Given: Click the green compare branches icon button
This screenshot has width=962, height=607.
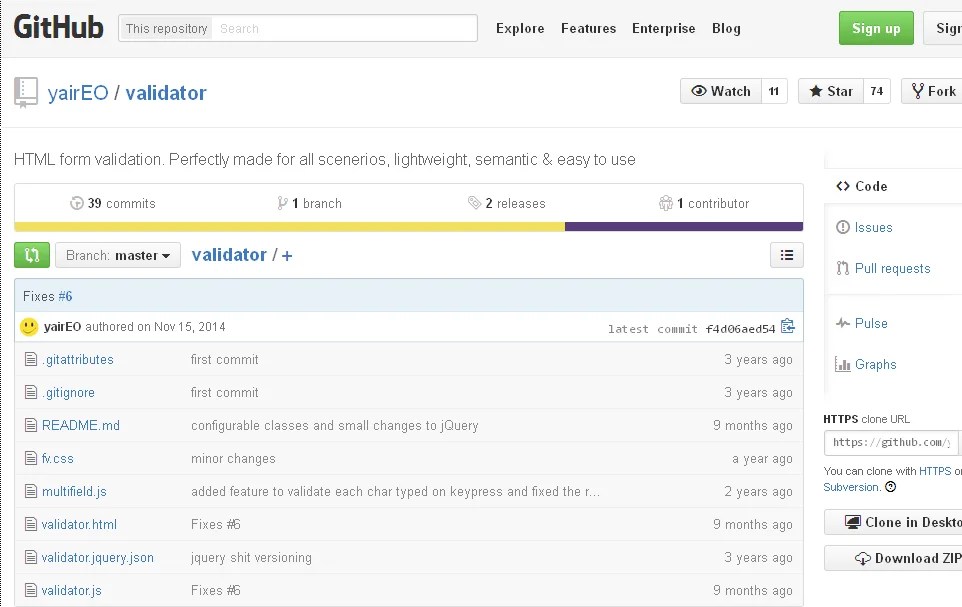Looking at the screenshot, I should pyautogui.click(x=32, y=255).
